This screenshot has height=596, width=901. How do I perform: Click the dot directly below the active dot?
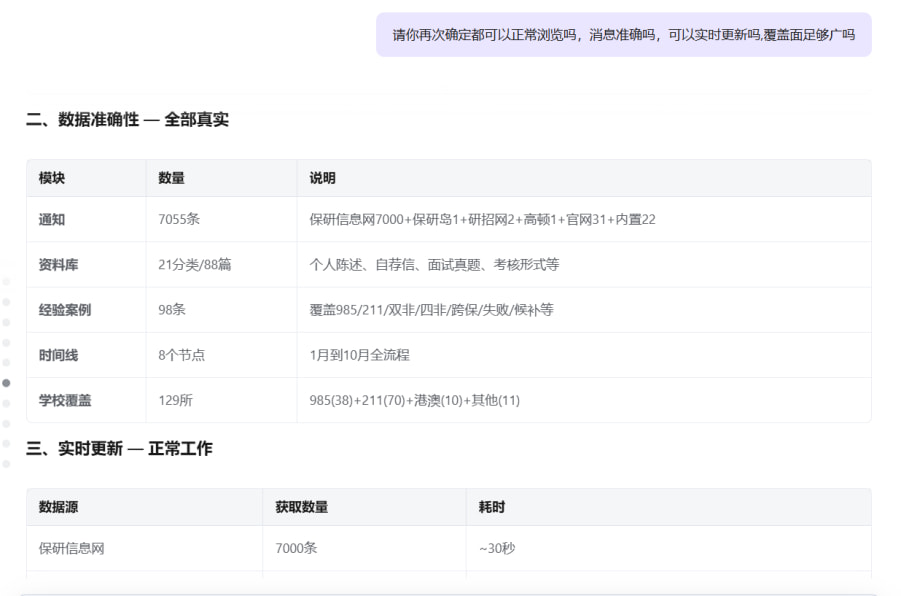6,403
